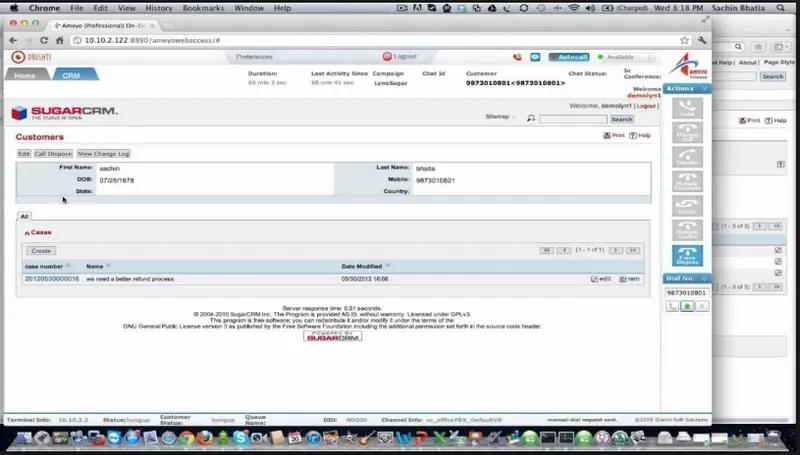Click the green phone dial icon under Dial No.
The height and width of the screenshot is (455, 800).
(672, 306)
